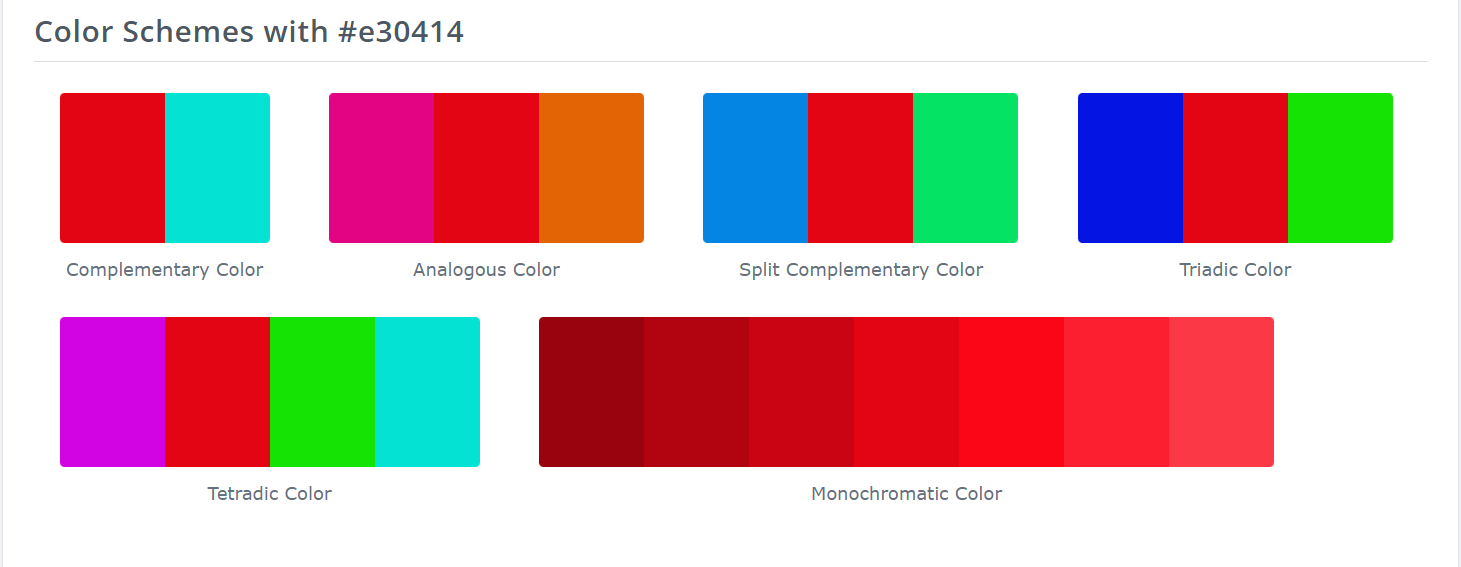Click the red middle swatch in Triadic Color
1461x567 pixels.
(1235, 168)
